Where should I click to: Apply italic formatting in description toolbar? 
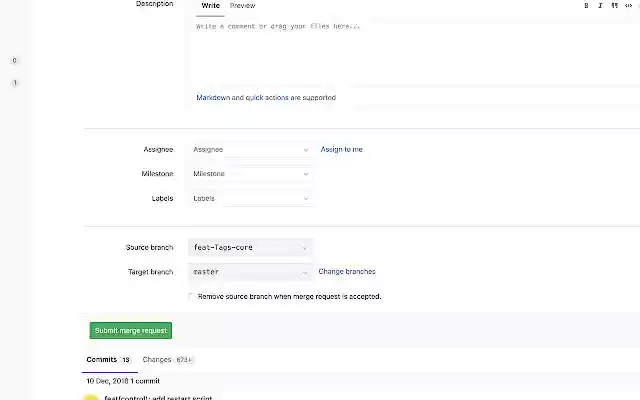pyautogui.click(x=600, y=6)
